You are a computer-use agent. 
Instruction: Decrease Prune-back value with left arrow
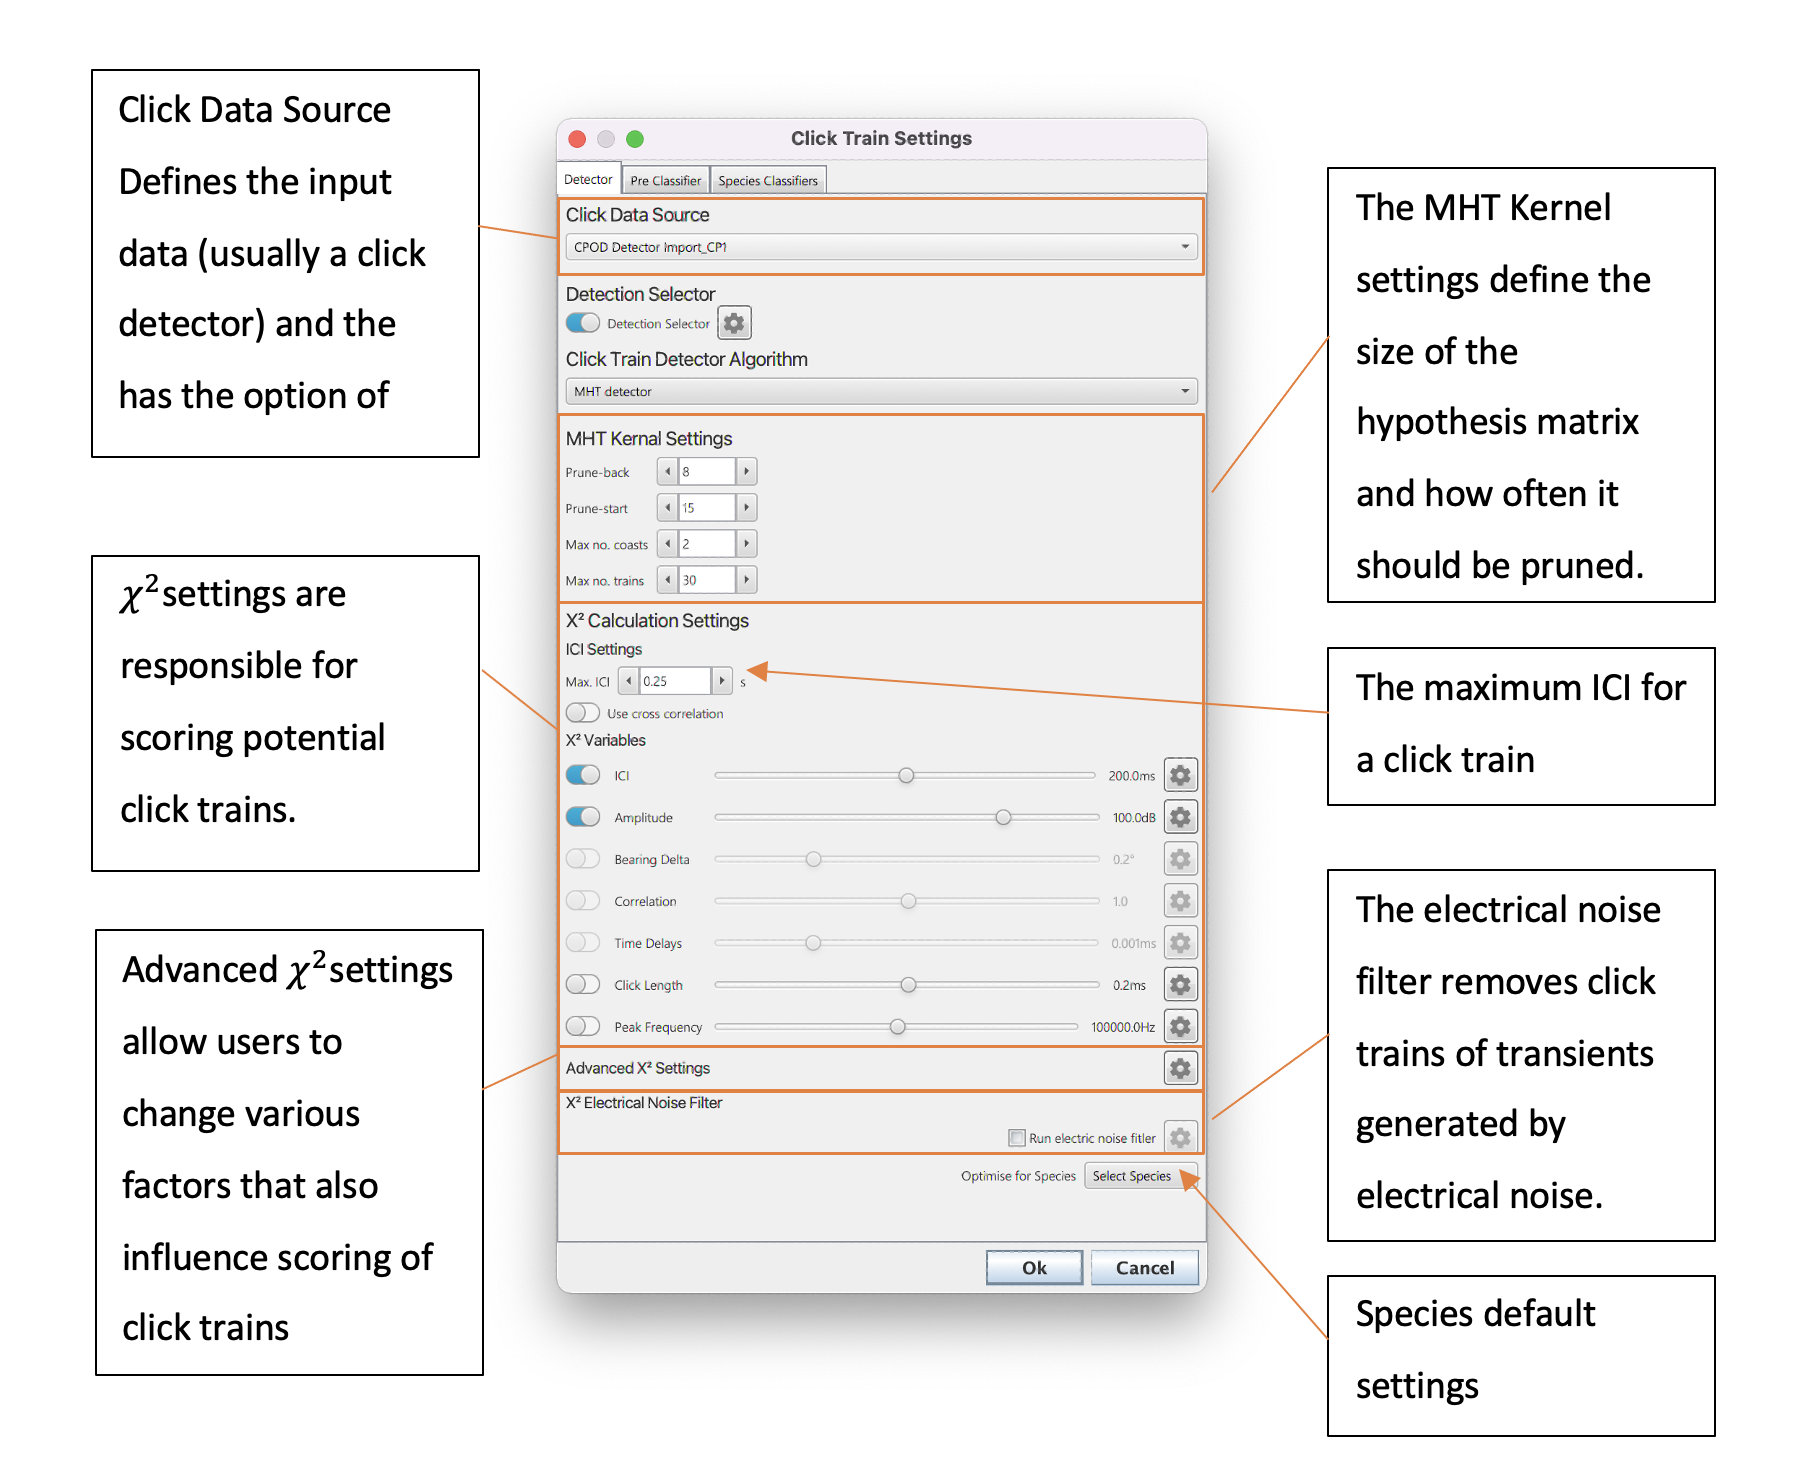667,471
